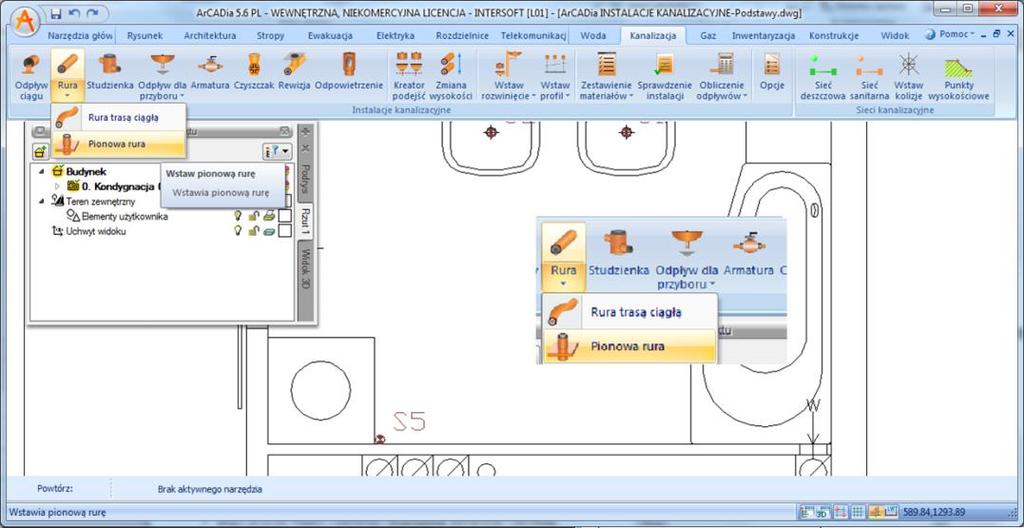The height and width of the screenshot is (528, 1024).
Task: Select Uchwyt widoku tree item
Action: [x=97, y=231]
